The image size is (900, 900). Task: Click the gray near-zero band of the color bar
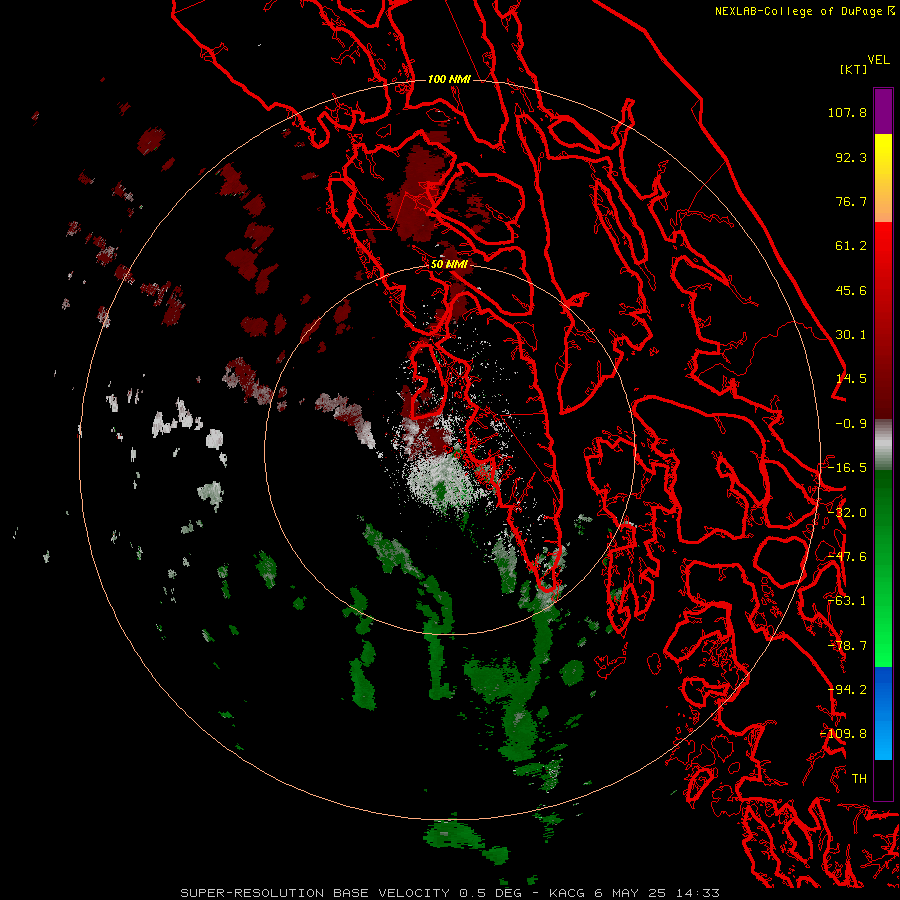[x=883, y=445]
